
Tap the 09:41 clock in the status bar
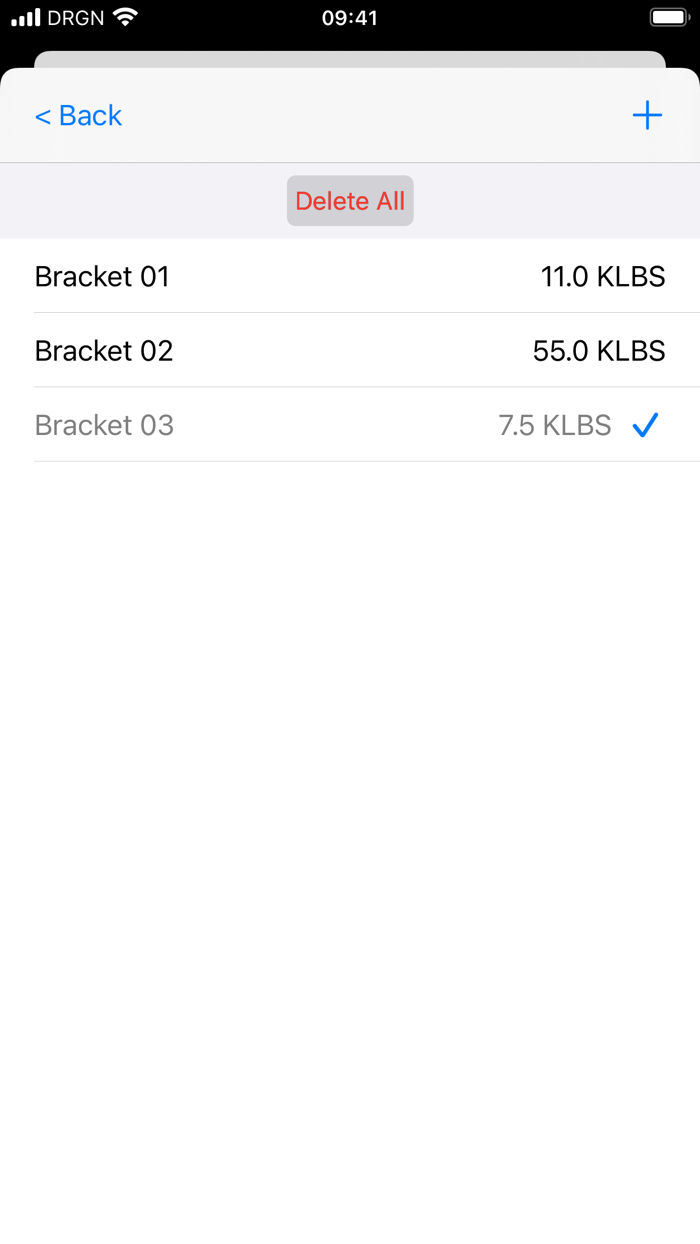350,17
